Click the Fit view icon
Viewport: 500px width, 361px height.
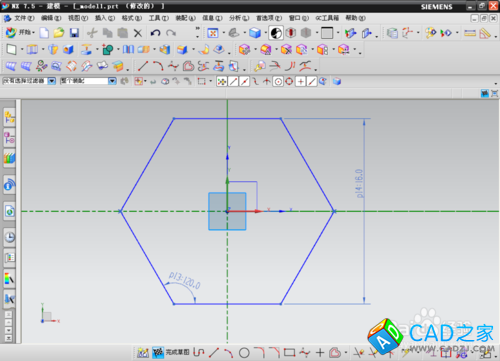coord(213,33)
